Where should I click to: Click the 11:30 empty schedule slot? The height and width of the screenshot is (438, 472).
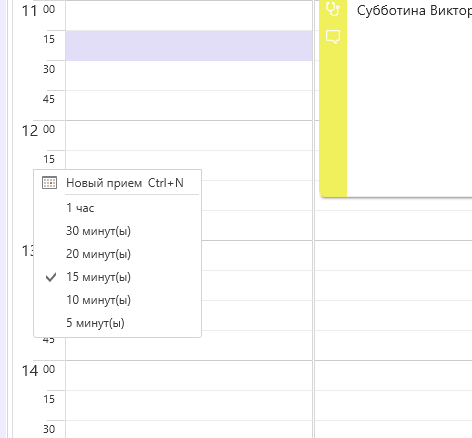click(x=189, y=75)
